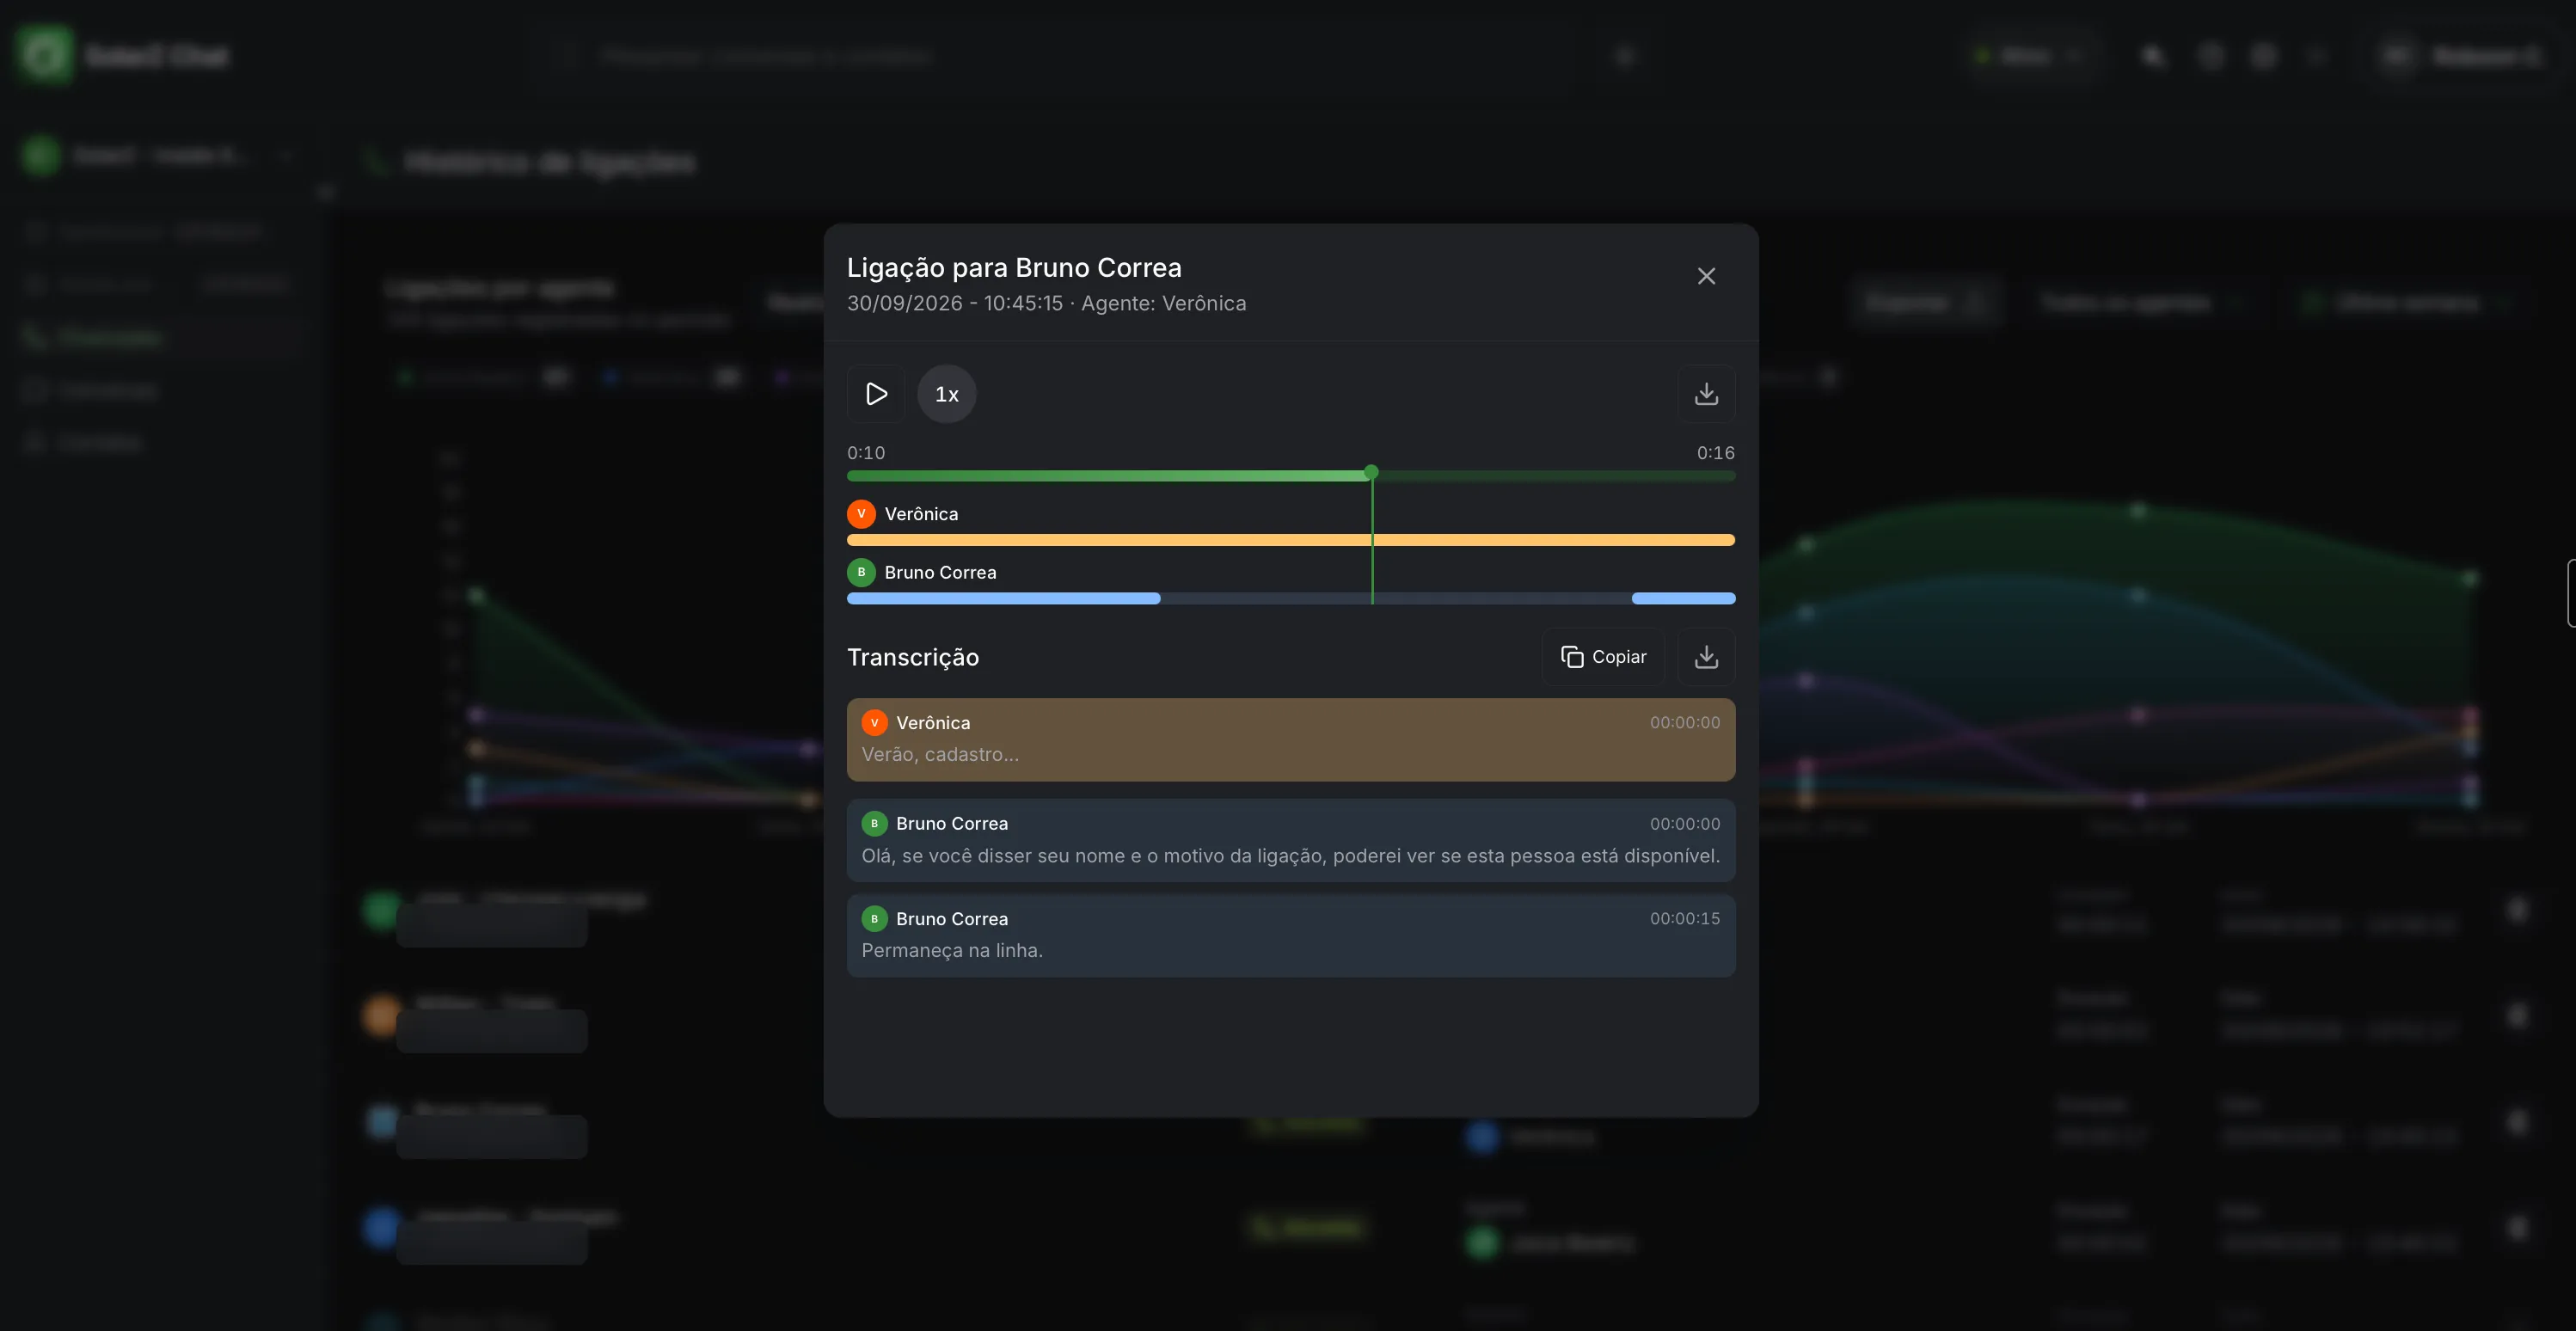The height and width of the screenshot is (1331, 2576).
Task: Click Bruno Correa's green avatar in track list
Action: click(x=861, y=573)
